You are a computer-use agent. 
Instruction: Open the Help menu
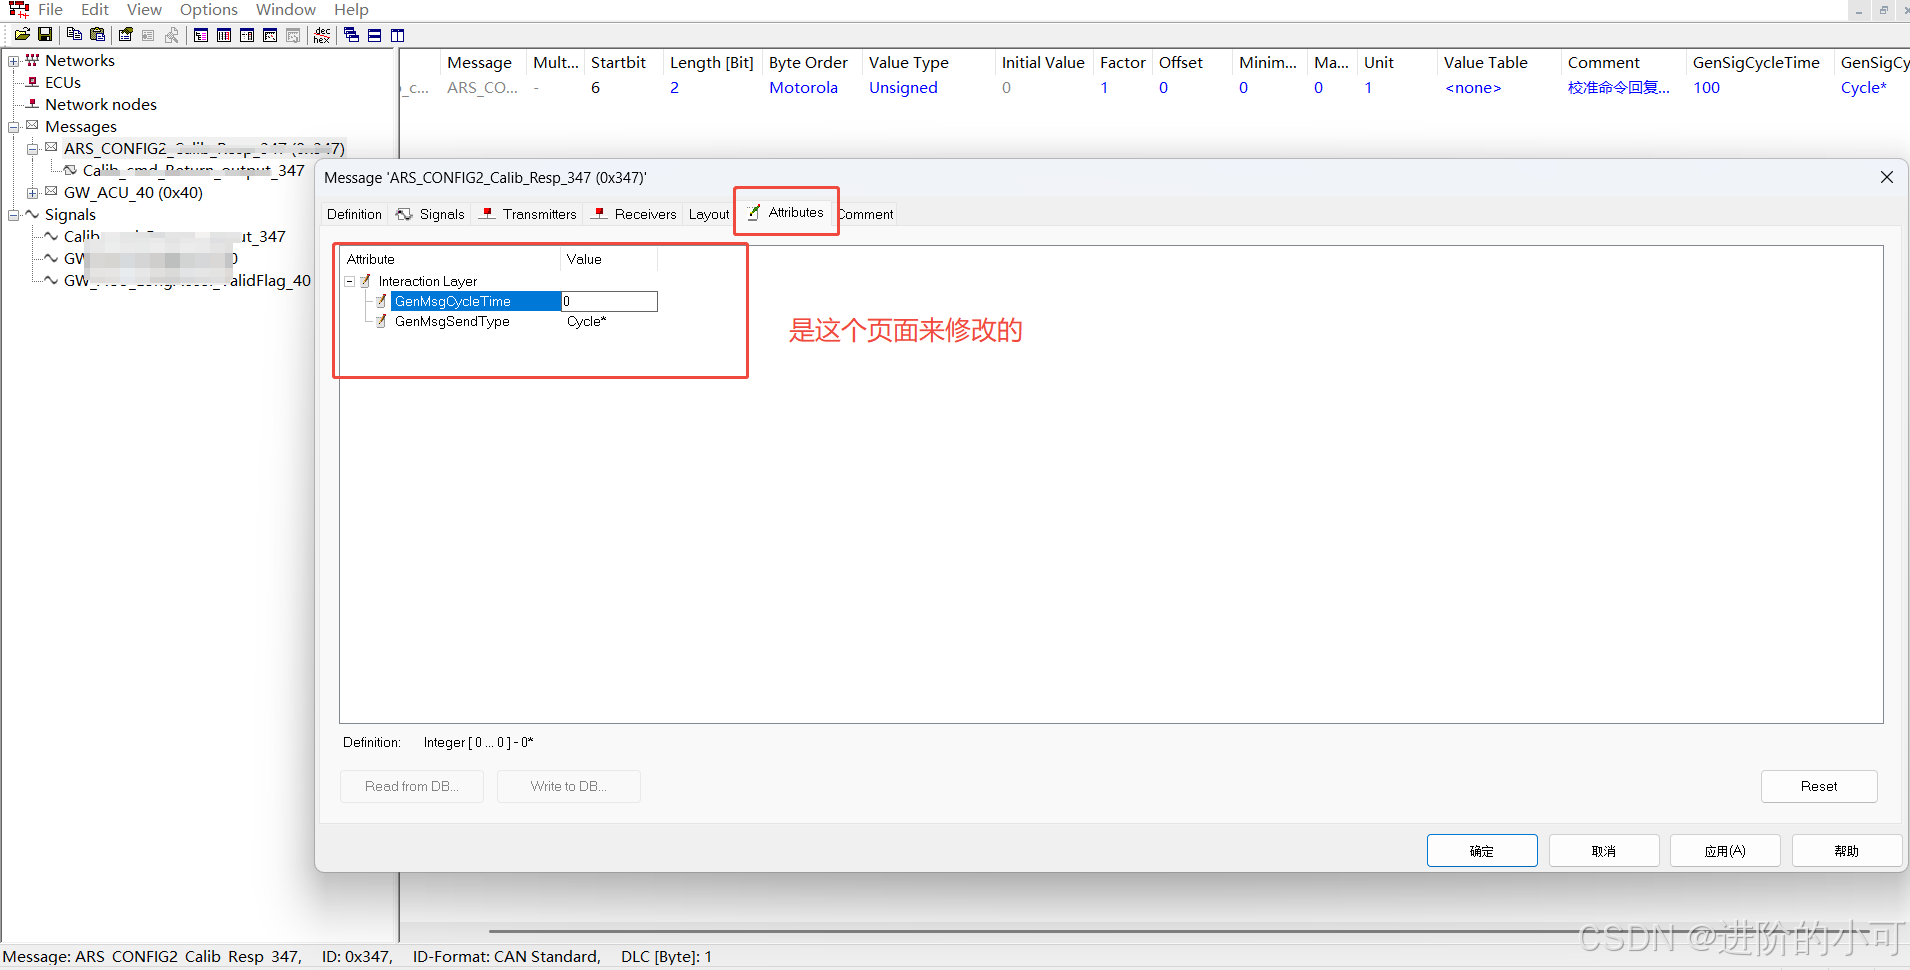(351, 9)
